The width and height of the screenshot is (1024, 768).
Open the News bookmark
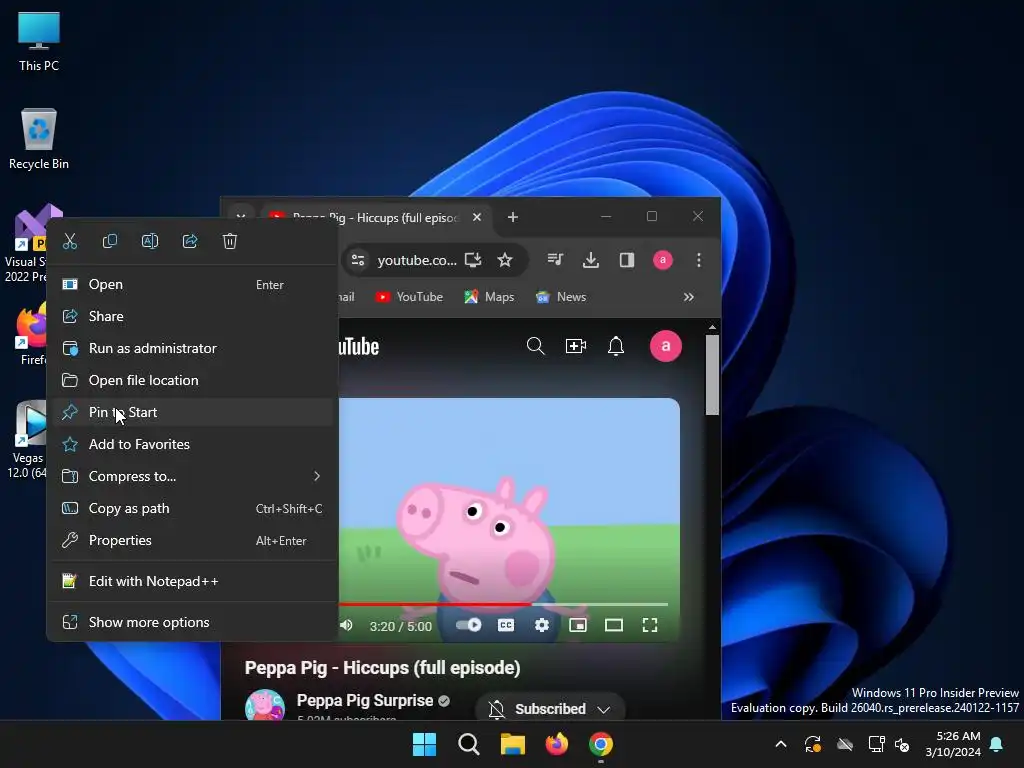[561, 297]
